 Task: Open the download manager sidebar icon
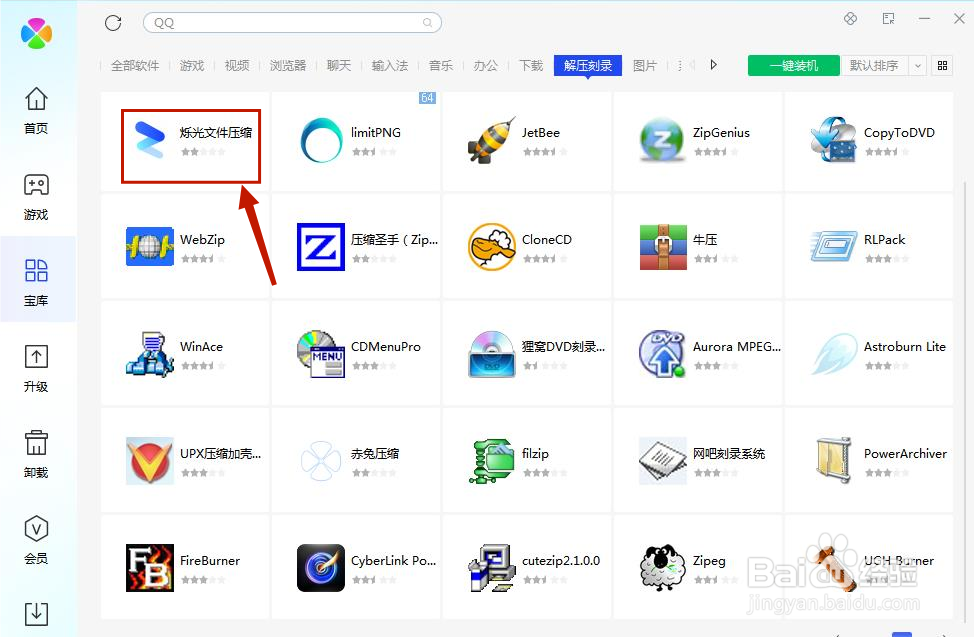pyautogui.click(x=36, y=613)
